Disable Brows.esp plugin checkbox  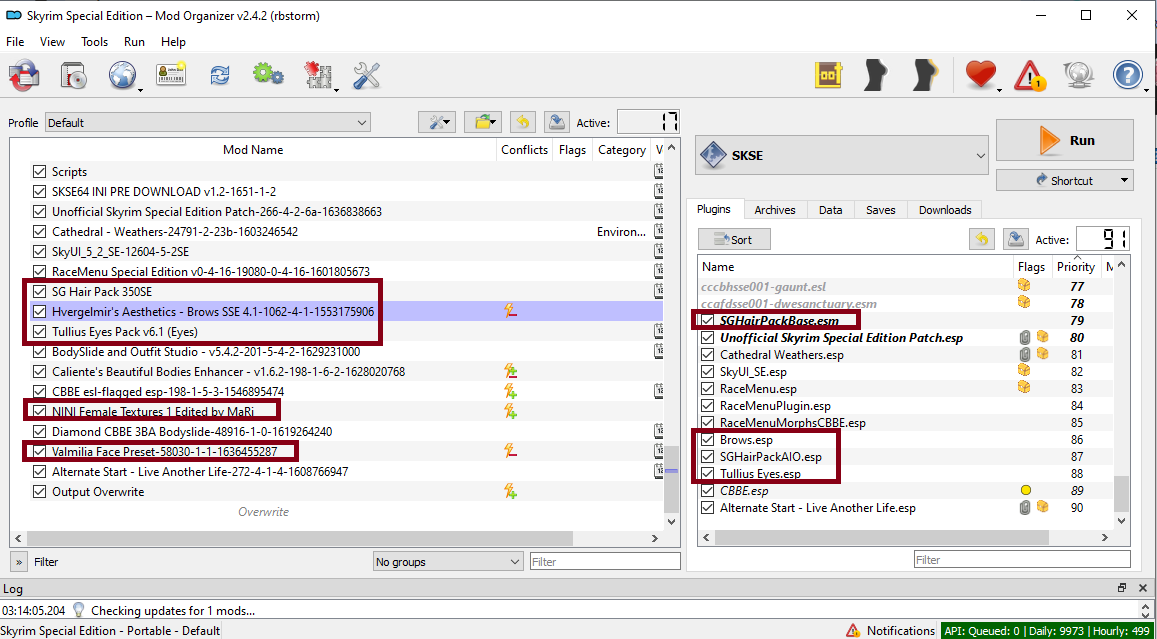(x=708, y=440)
